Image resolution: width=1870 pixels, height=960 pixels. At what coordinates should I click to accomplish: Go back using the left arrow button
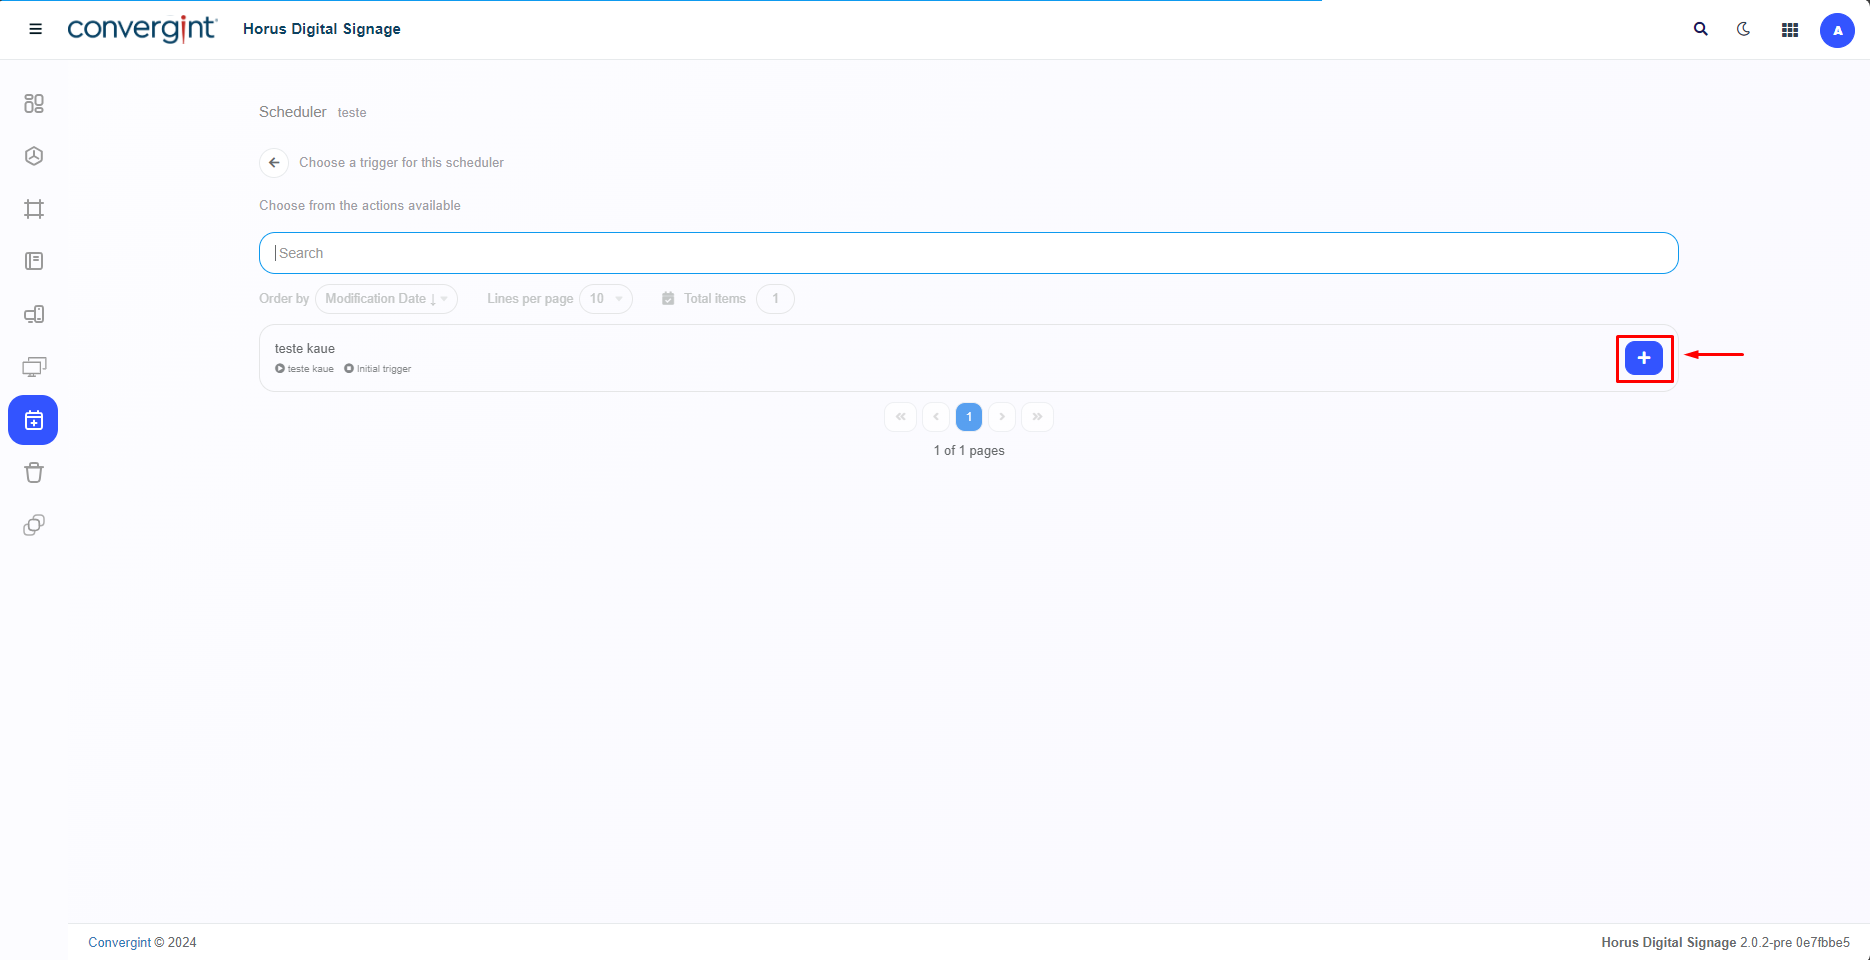(x=274, y=163)
